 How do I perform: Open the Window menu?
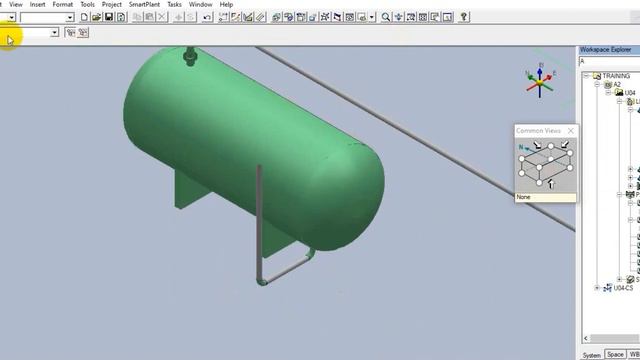coord(200,4)
